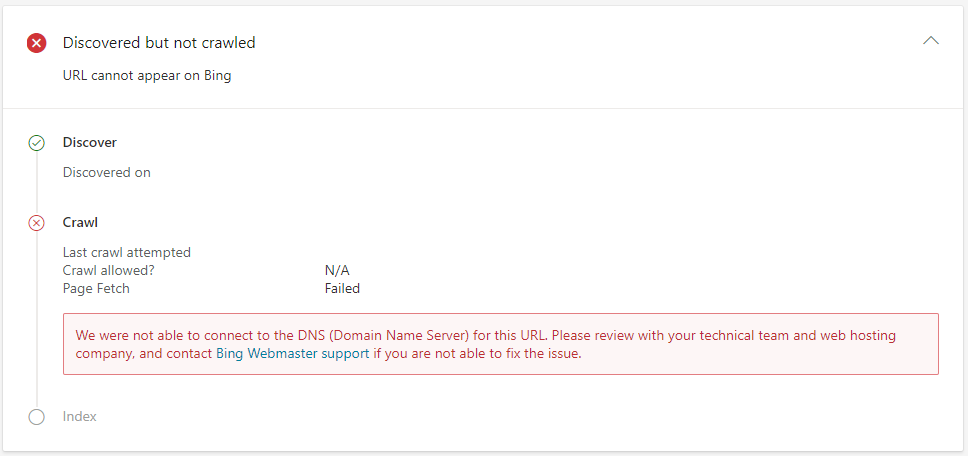Viewport: 968px width, 456px height.
Task: Click the Crawl allowed? label
Action: pos(109,270)
